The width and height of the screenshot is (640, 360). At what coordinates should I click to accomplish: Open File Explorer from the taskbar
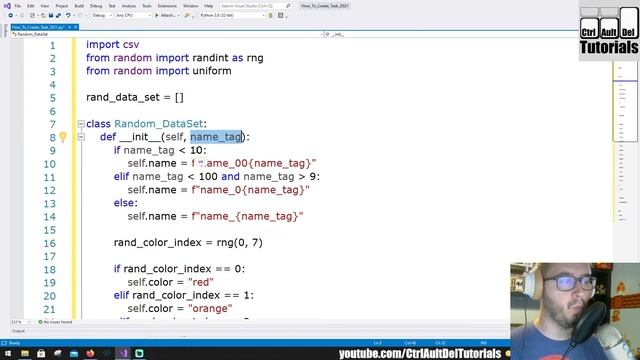[x=25, y=353]
